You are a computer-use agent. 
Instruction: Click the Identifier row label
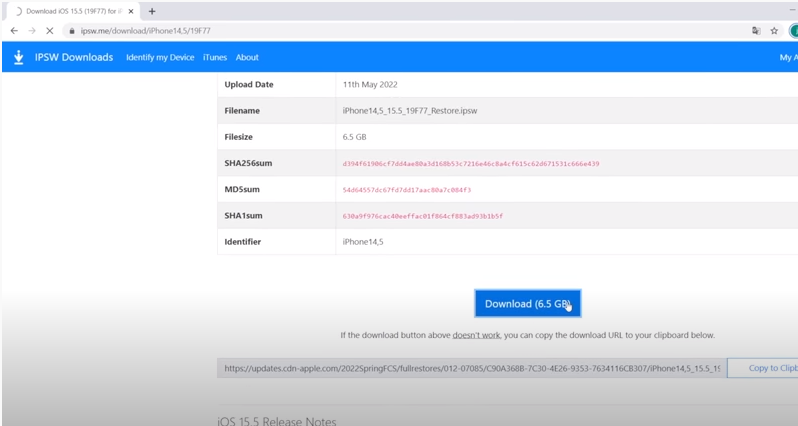[x=243, y=242]
